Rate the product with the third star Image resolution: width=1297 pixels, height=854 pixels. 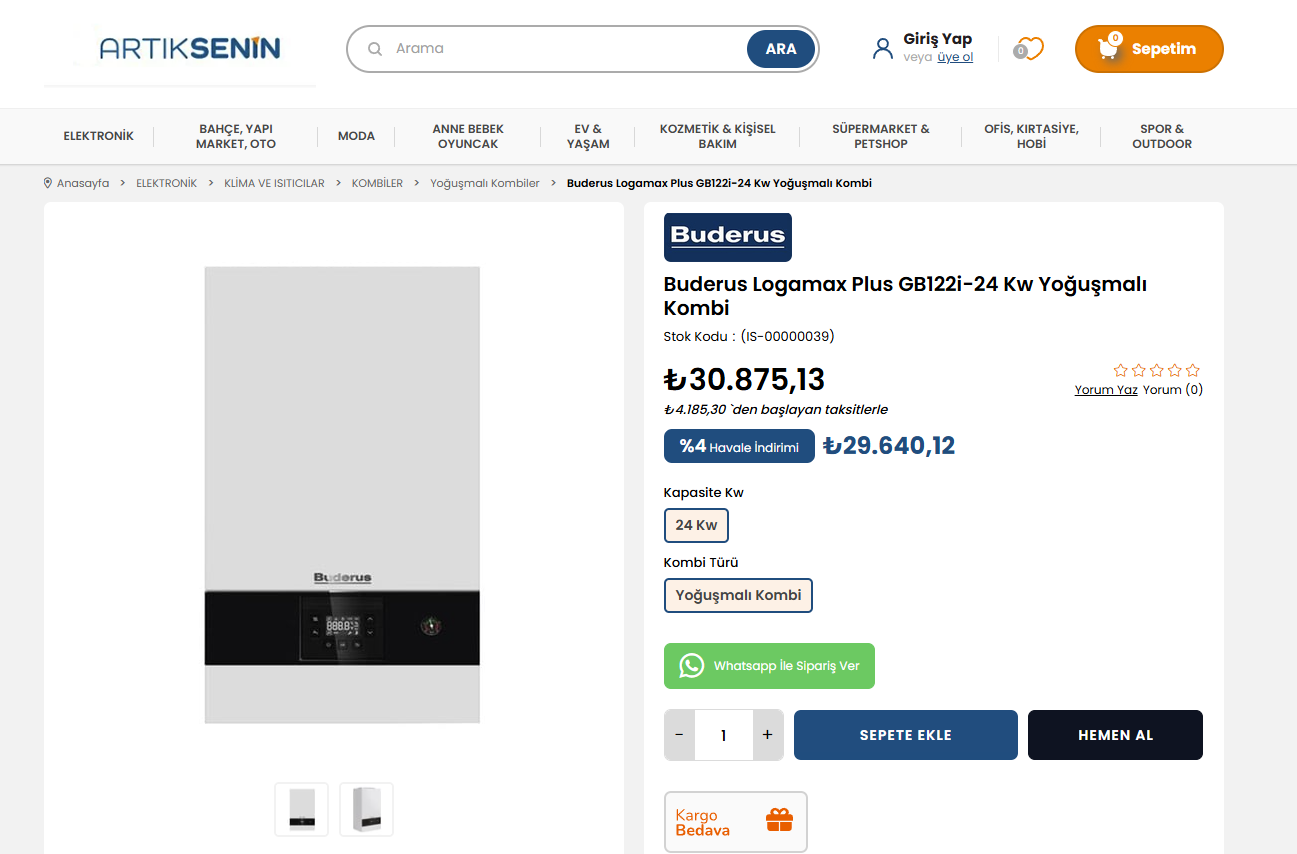(1157, 370)
